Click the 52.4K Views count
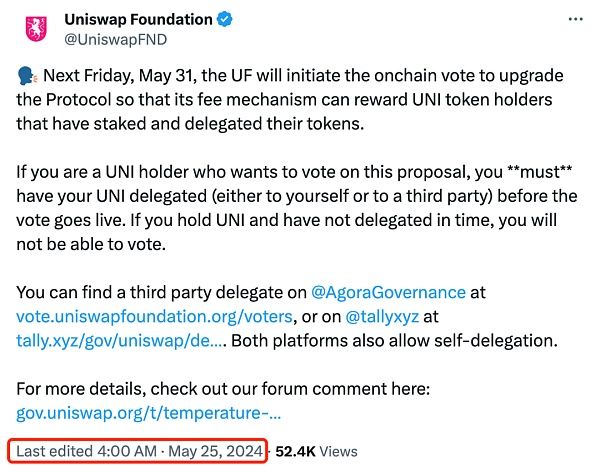 (x=316, y=451)
